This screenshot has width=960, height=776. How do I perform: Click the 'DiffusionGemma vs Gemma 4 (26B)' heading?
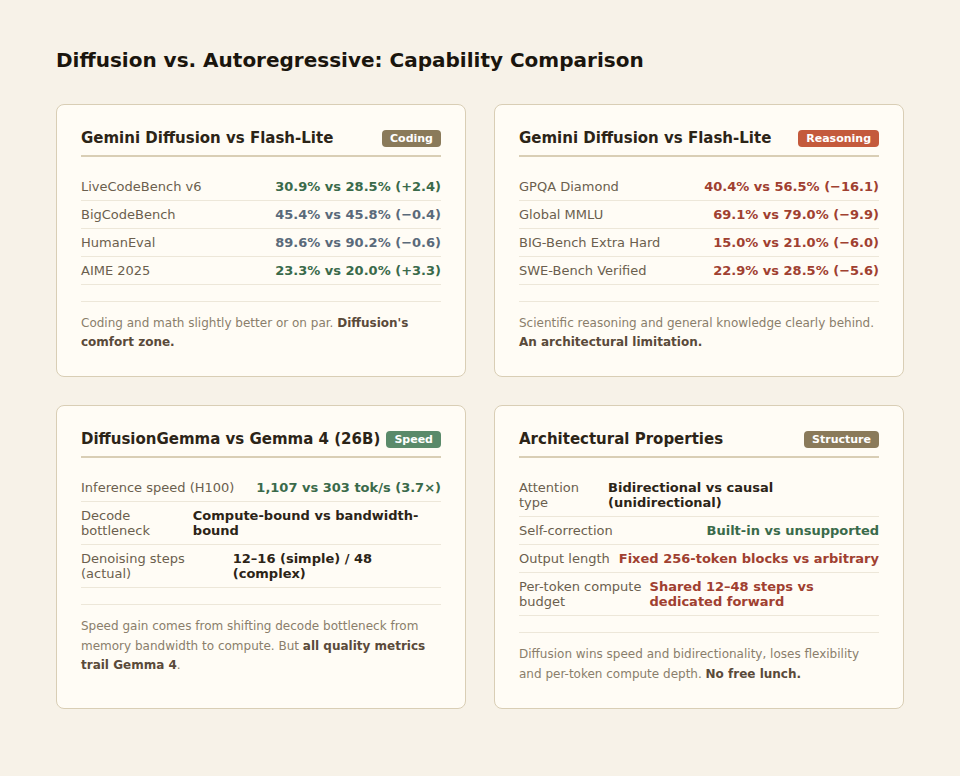[x=230, y=439]
